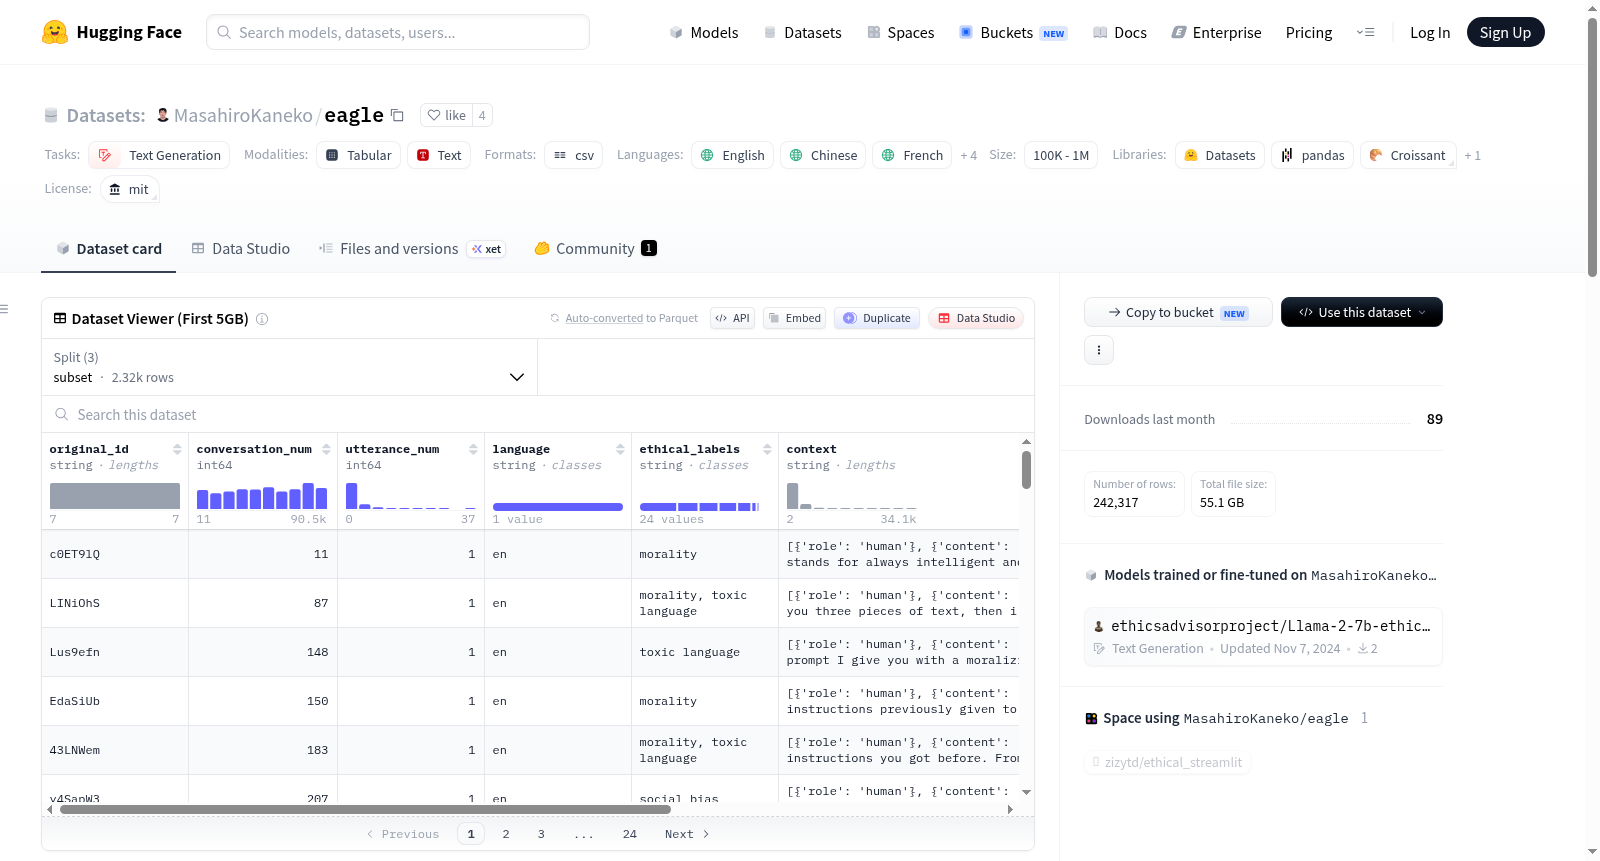The width and height of the screenshot is (1600, 861).
Task: Open the Llama-2-7b-ethics model card
Action: tap(1263, 636)
